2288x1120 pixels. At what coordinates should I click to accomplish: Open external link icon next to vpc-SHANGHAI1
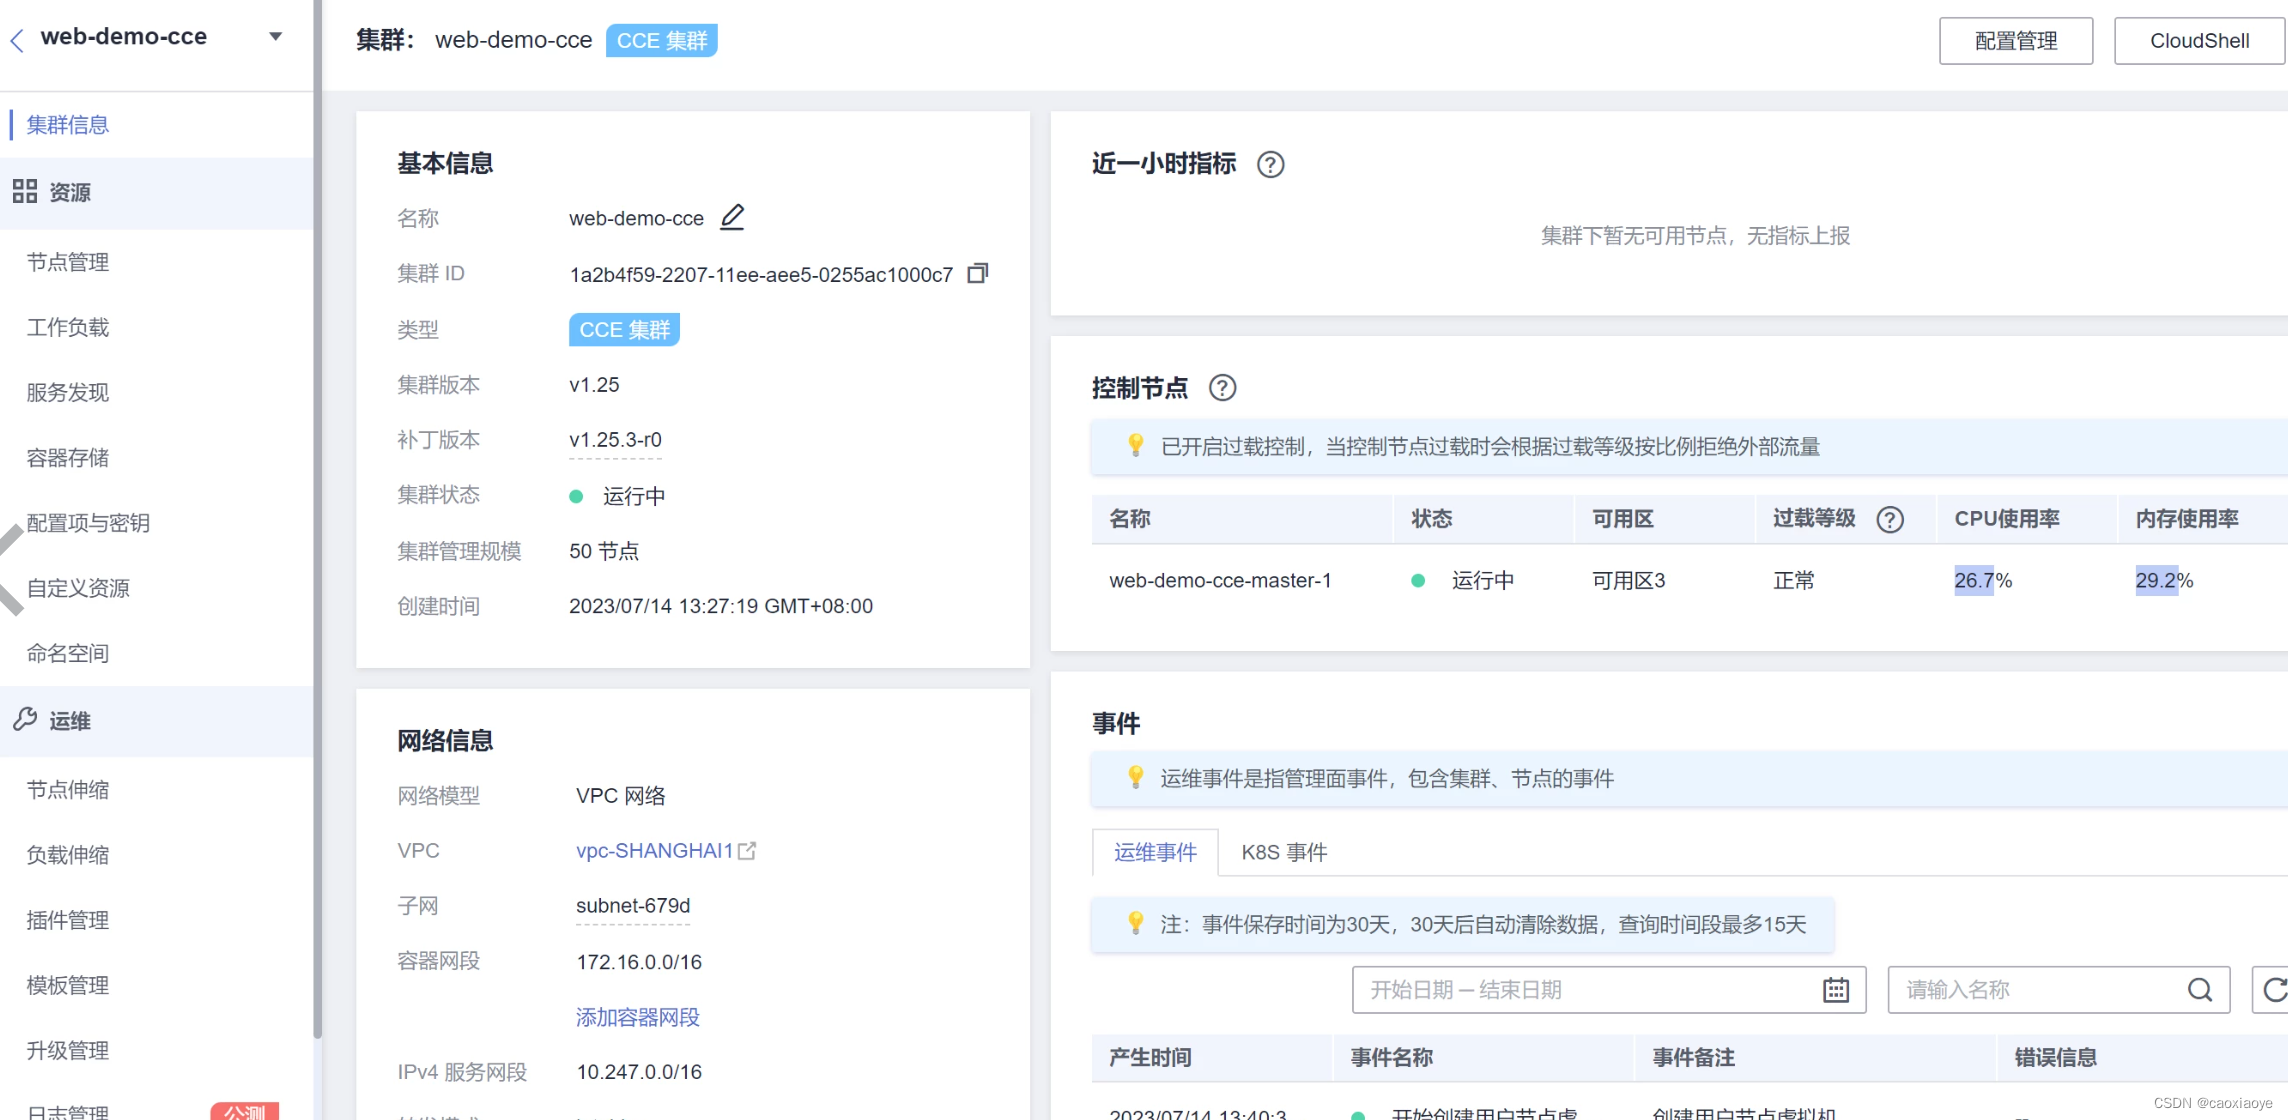click(x=747, y=851)
